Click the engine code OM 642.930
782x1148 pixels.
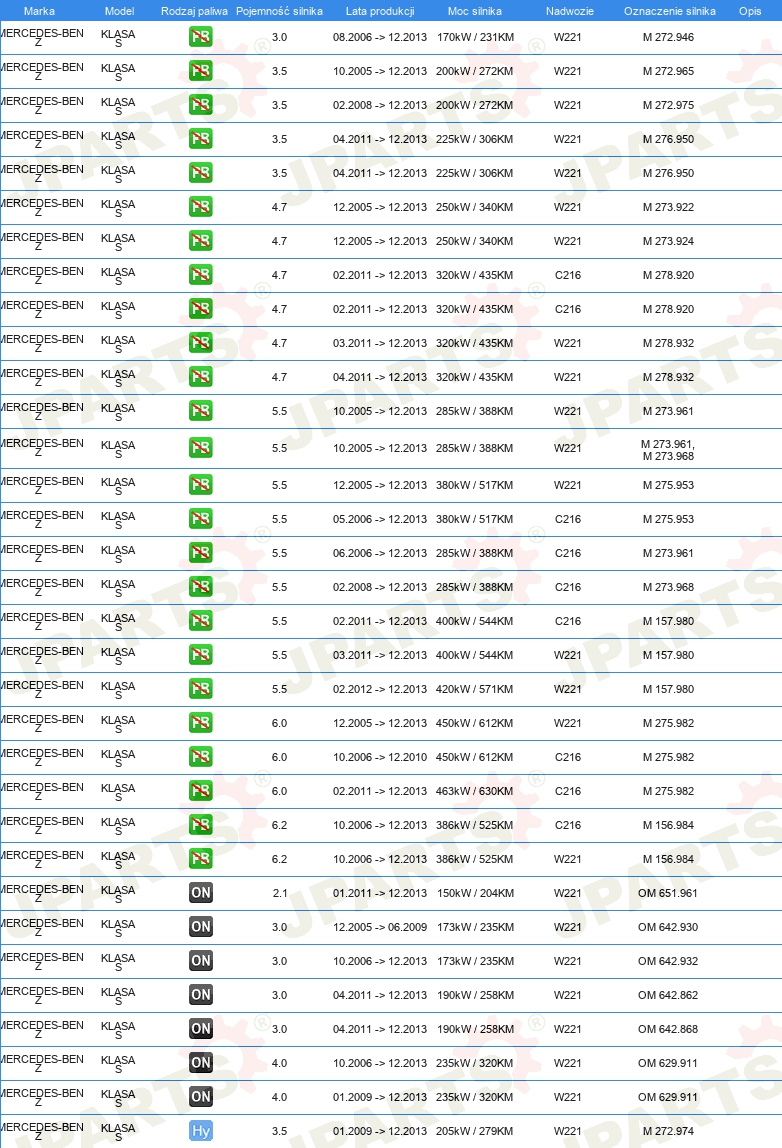click(668, 927)
